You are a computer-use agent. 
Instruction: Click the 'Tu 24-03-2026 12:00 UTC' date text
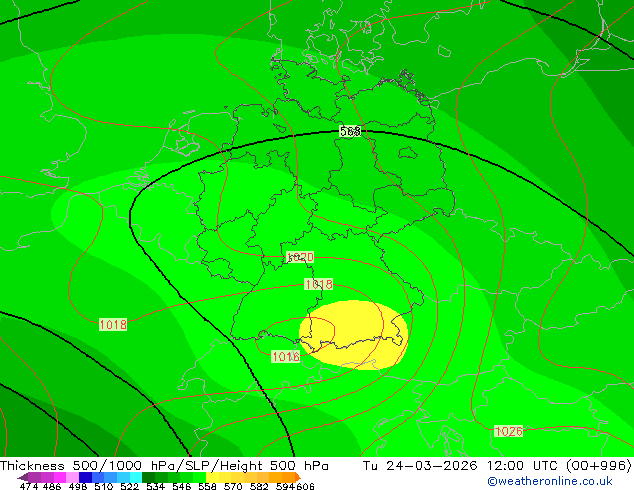pos(459,466)
